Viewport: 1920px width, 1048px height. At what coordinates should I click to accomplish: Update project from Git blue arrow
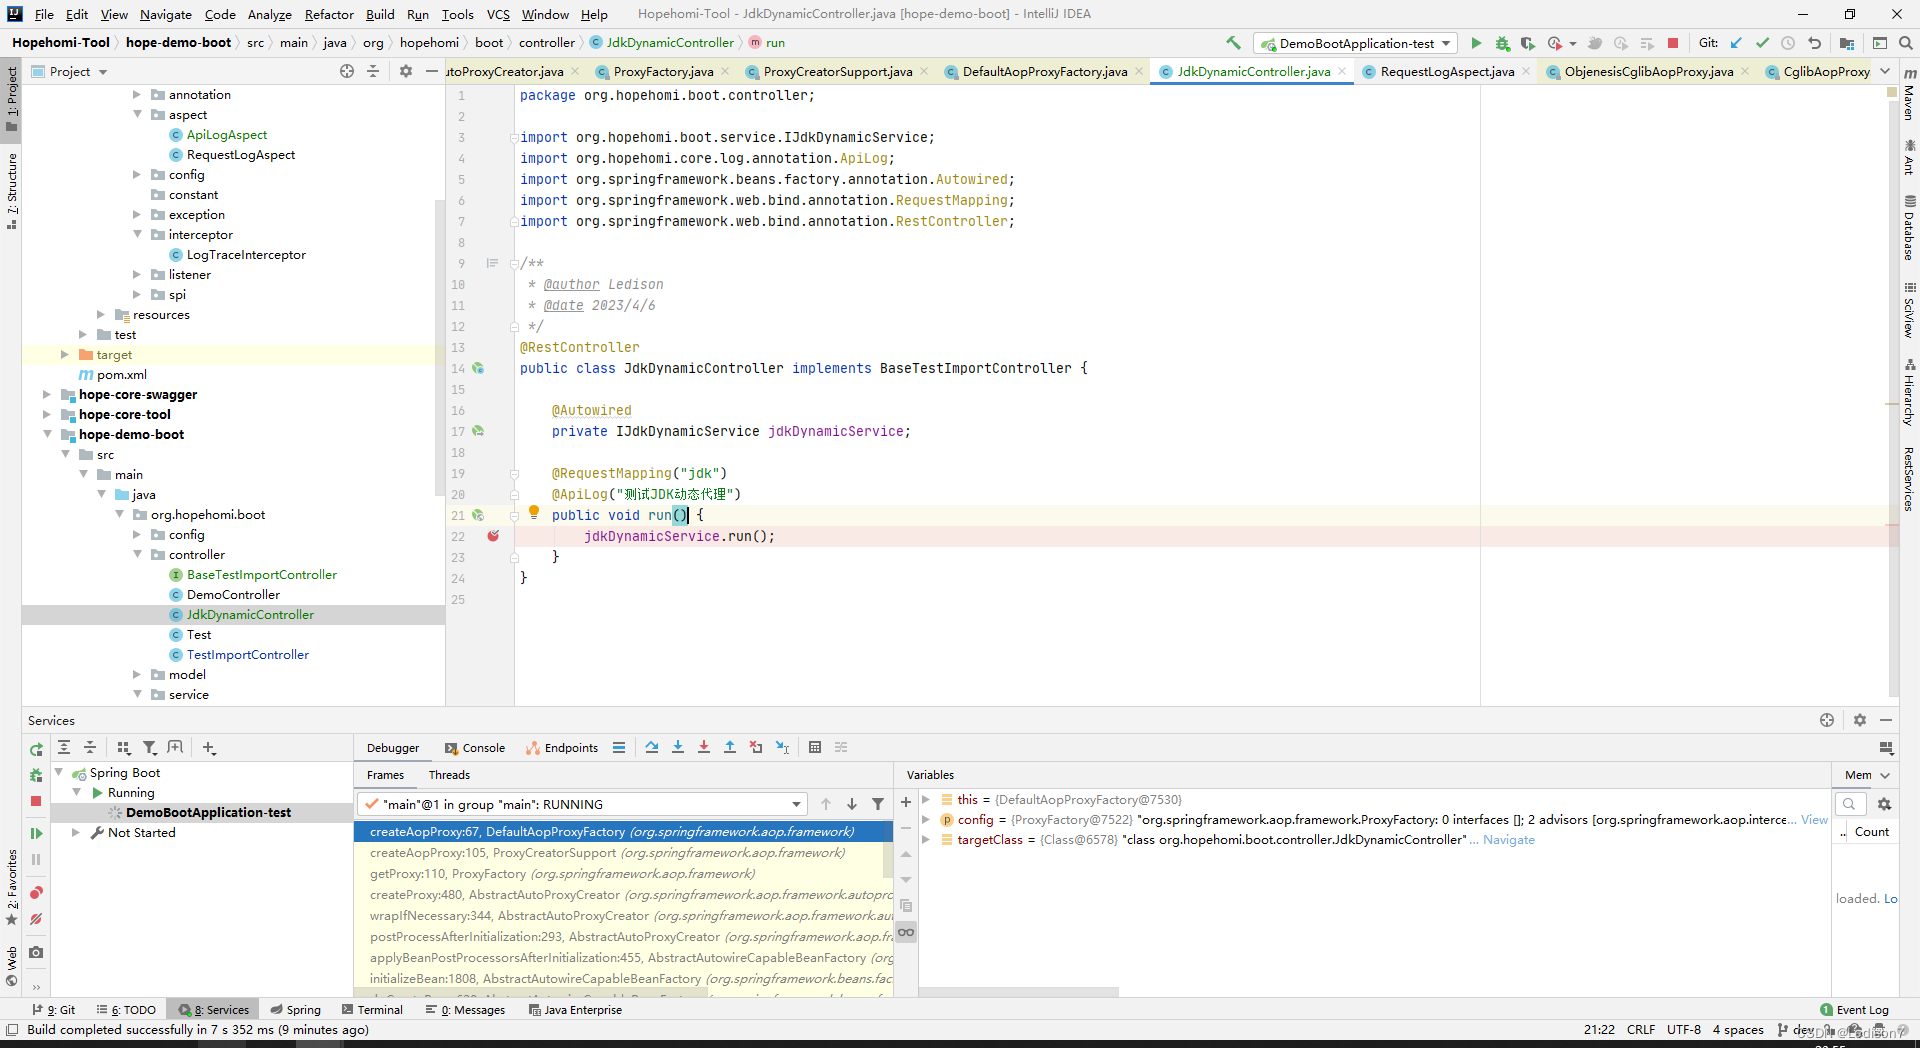pyautogui.click(x=1736, y=43)
